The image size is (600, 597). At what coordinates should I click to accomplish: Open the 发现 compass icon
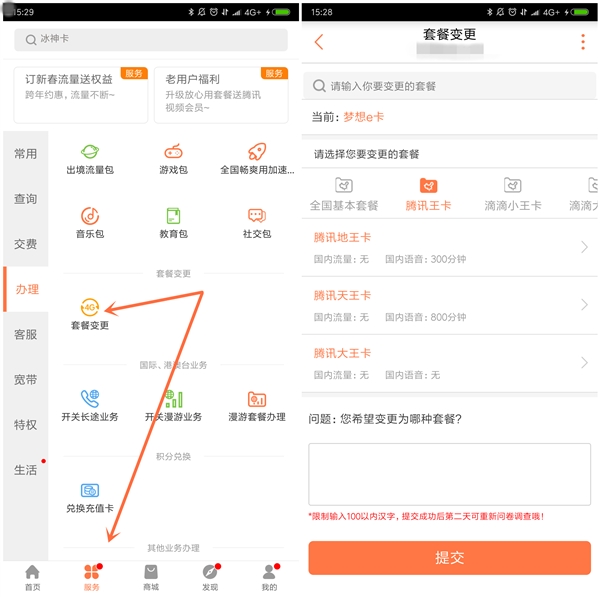tap(210, 572)
